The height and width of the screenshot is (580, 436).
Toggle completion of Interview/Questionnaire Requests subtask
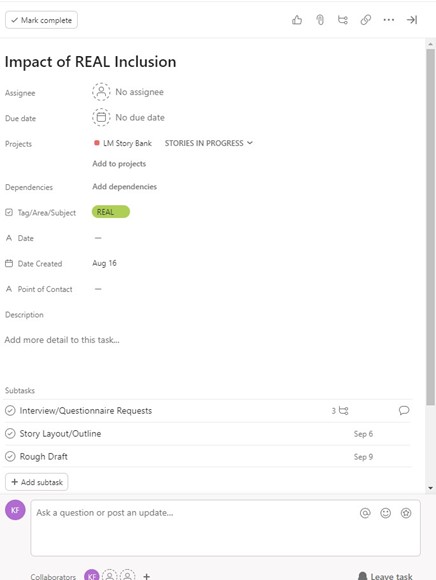tap(10, 411)
